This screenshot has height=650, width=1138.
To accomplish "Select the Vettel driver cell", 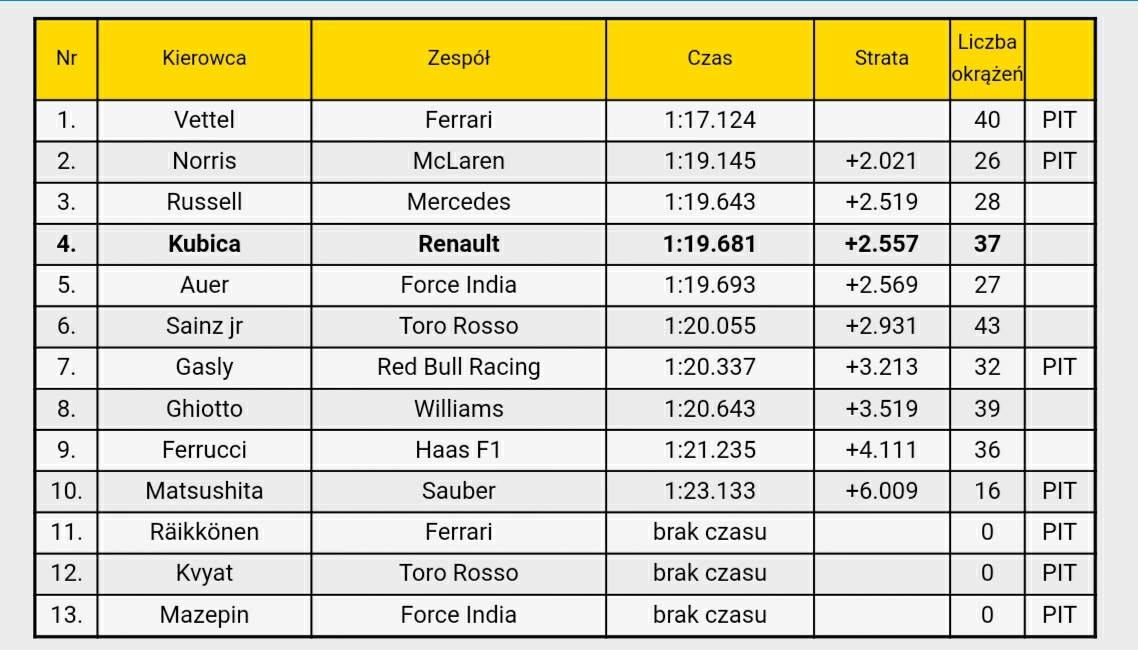I will point(204,120).
